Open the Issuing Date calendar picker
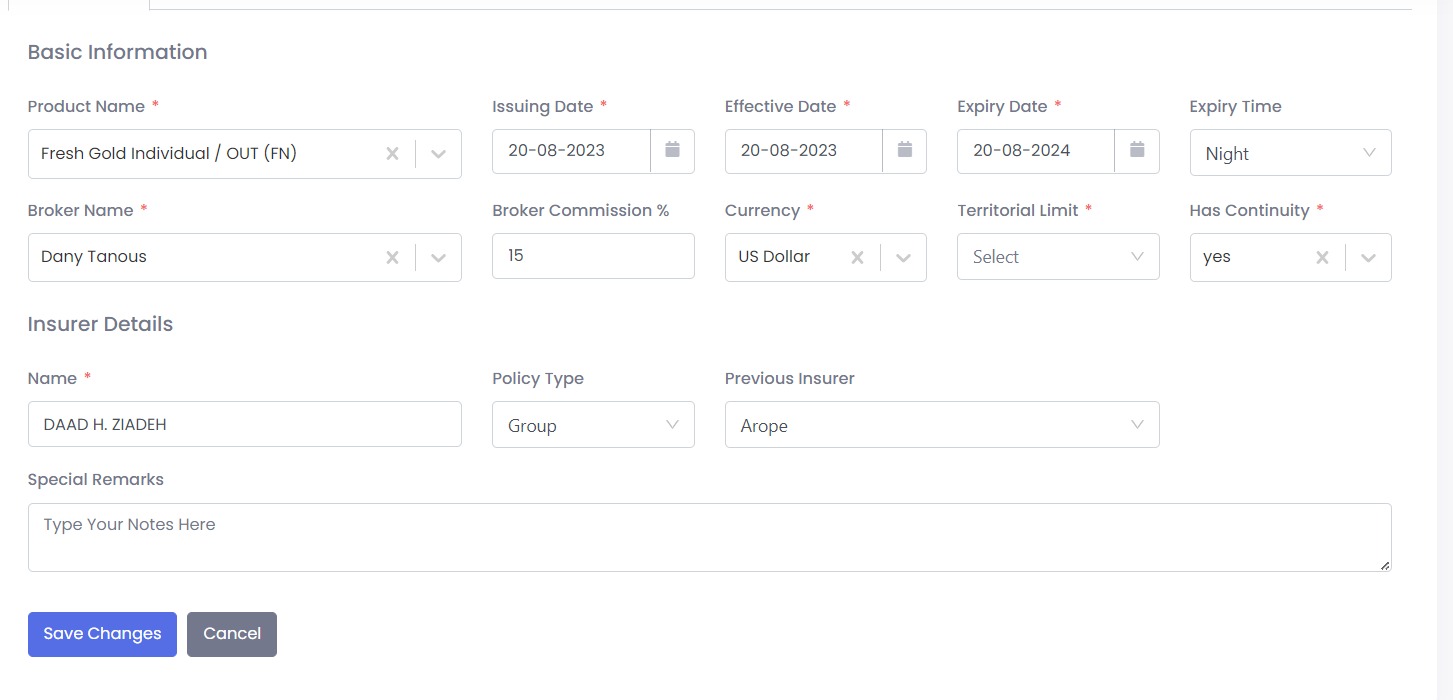1453x700 pixels. point(672,151)
